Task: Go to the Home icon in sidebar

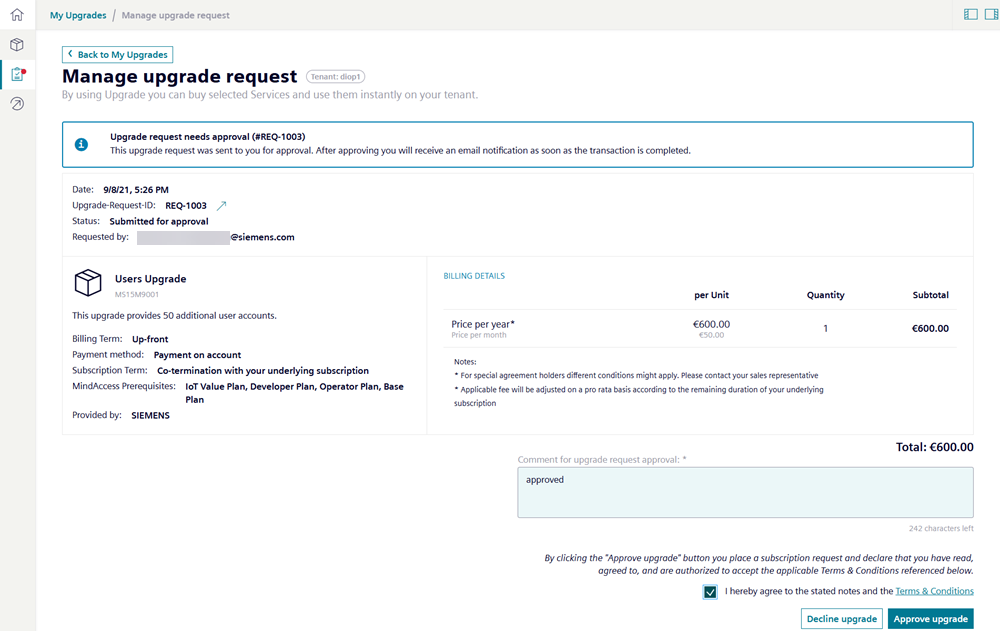Action: (17, 15)
